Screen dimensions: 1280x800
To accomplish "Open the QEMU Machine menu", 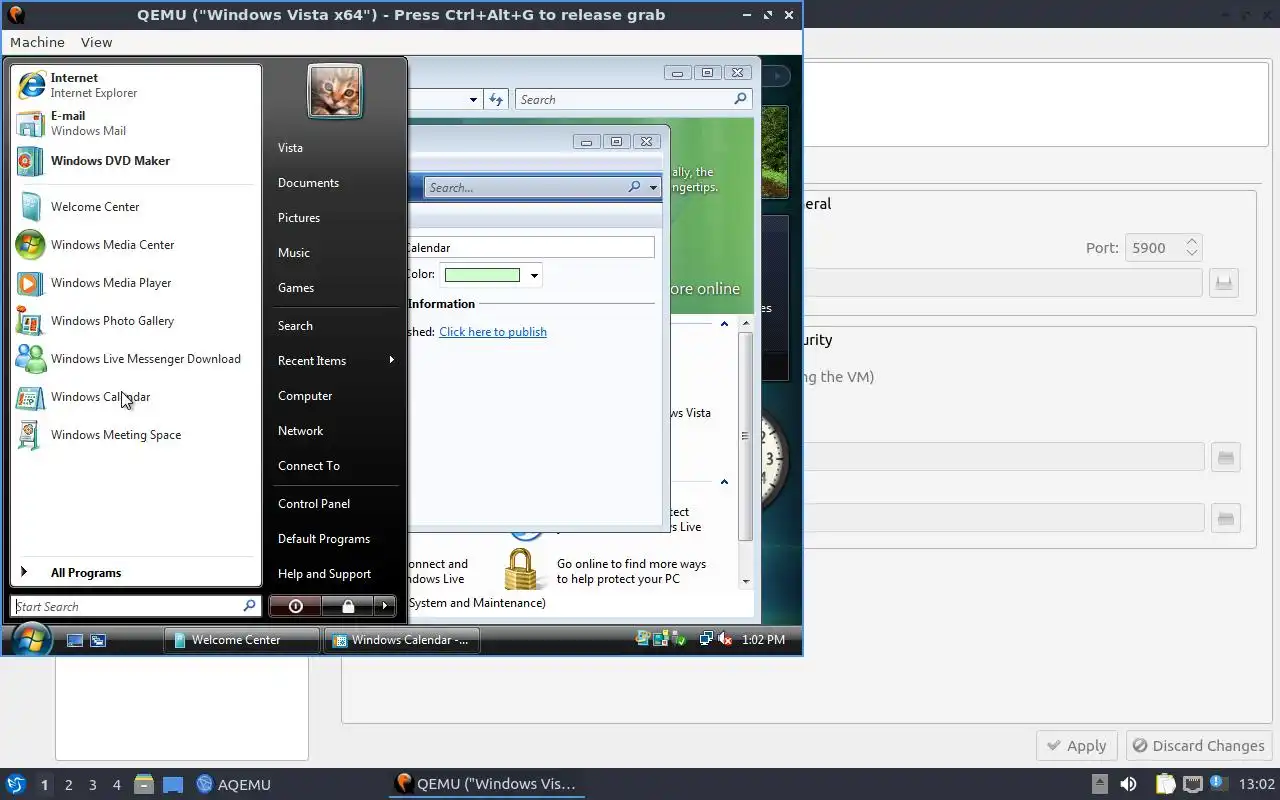I will [37, 42].
